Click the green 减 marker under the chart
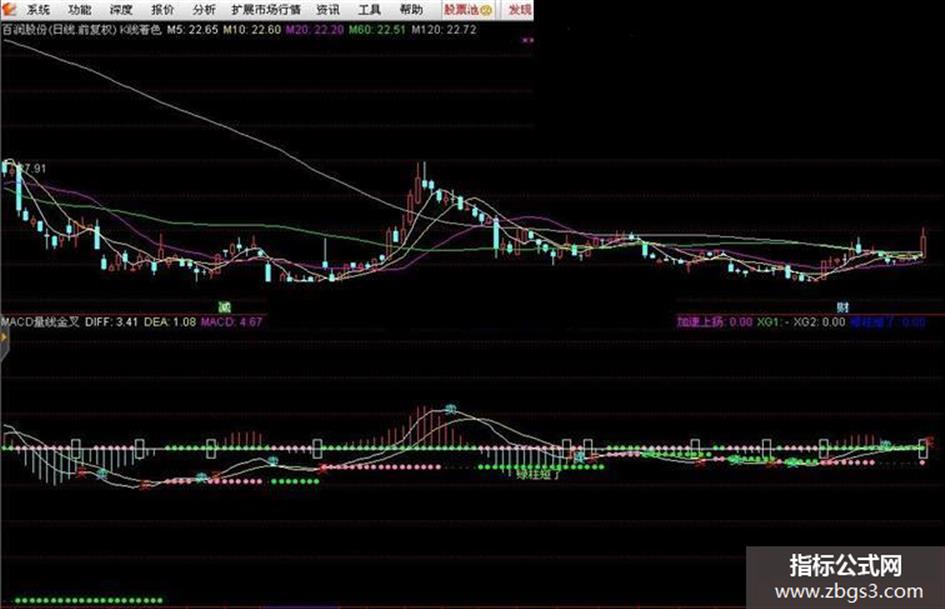 pos(224,306)
